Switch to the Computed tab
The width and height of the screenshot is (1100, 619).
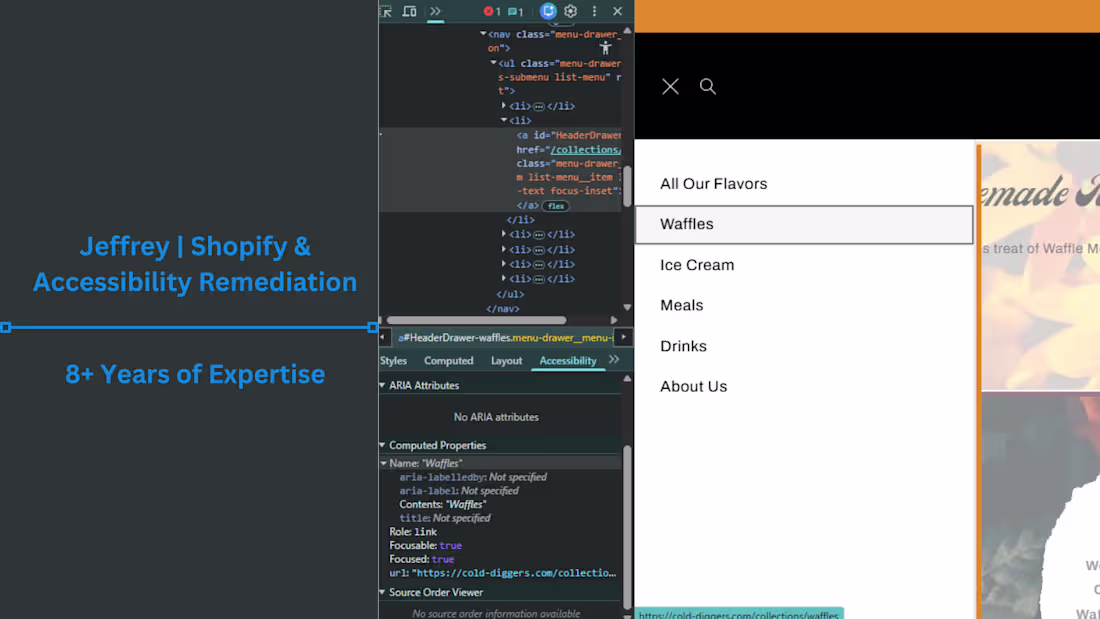click(x=448, y=360)
